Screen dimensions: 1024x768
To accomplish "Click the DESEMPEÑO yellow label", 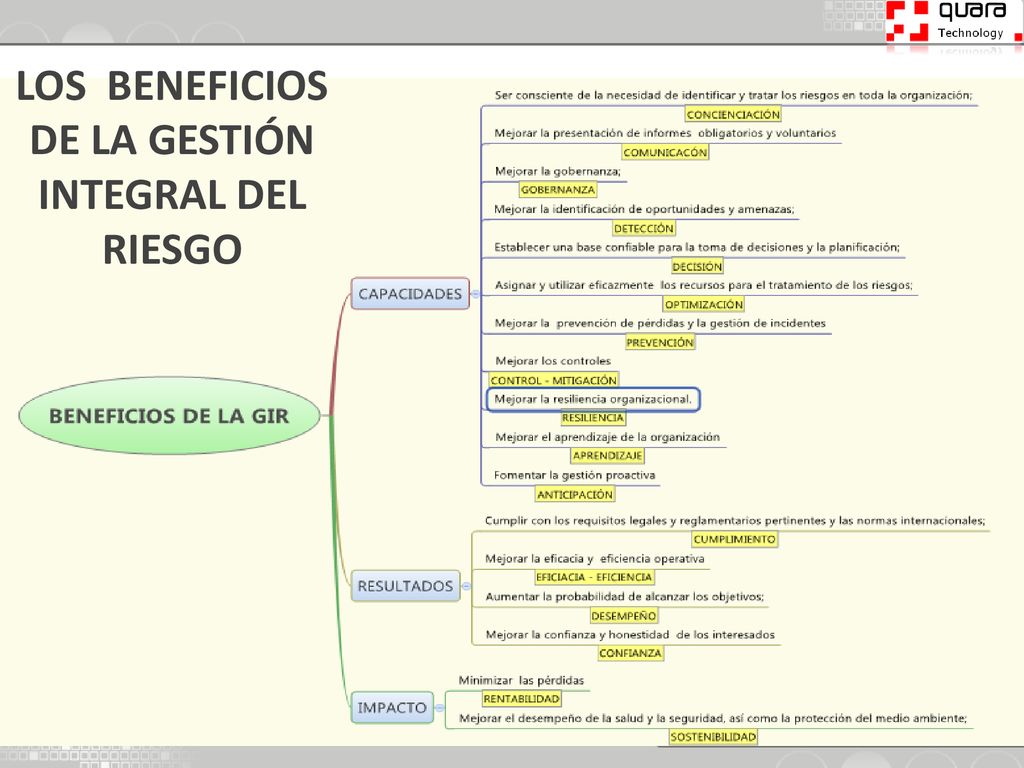I will pyautogui.click(x=624, y=616).
